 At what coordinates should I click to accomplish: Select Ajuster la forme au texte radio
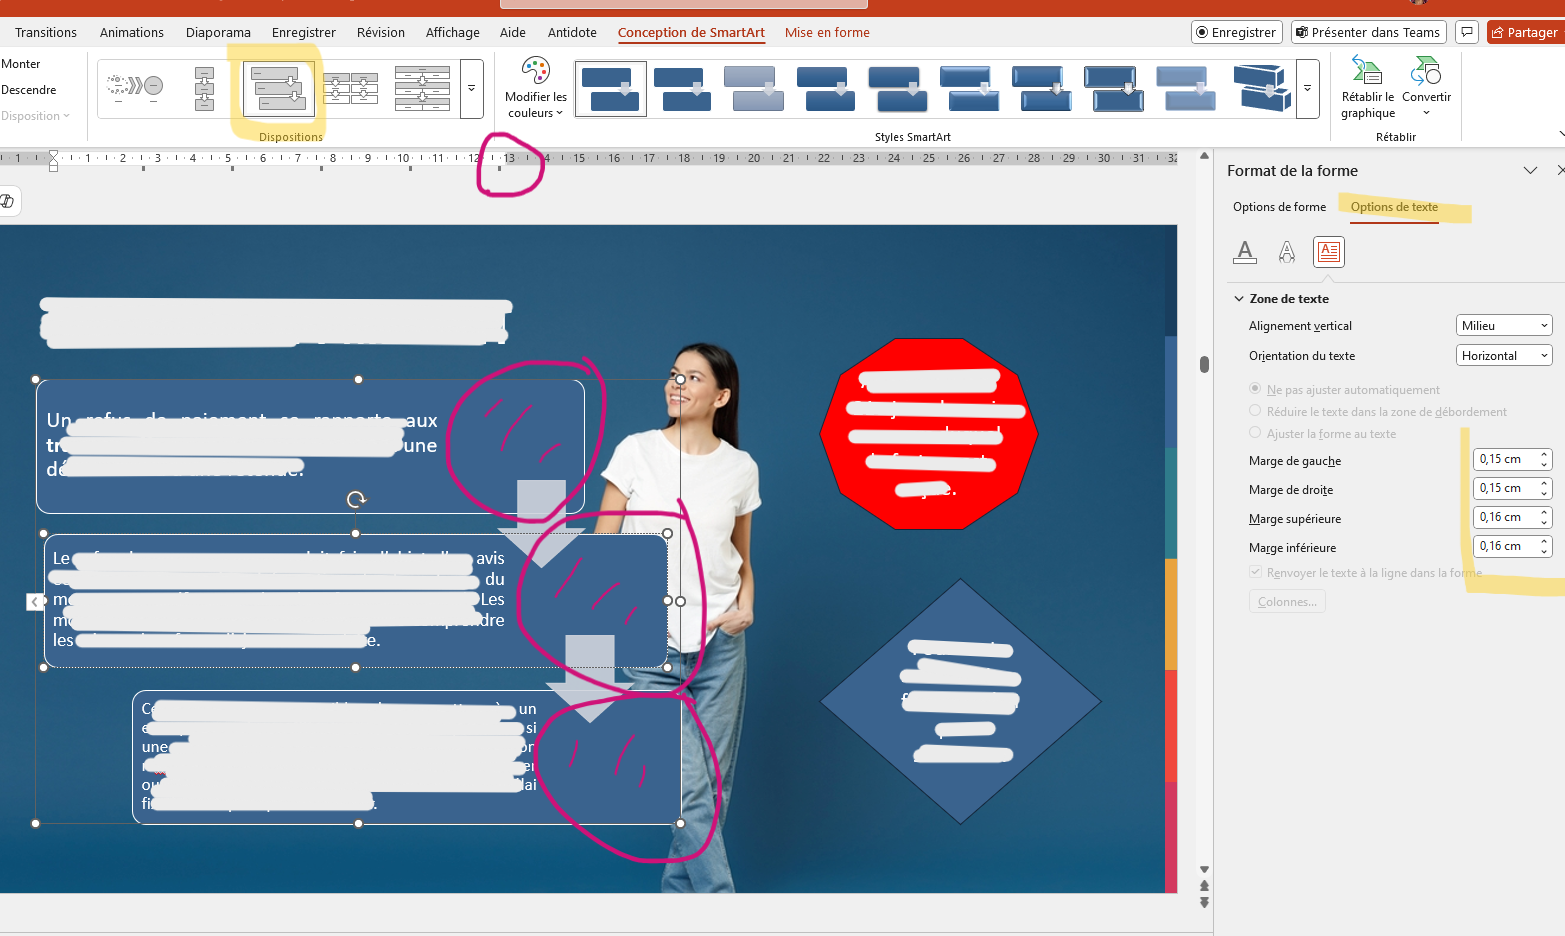(1255, 432)
